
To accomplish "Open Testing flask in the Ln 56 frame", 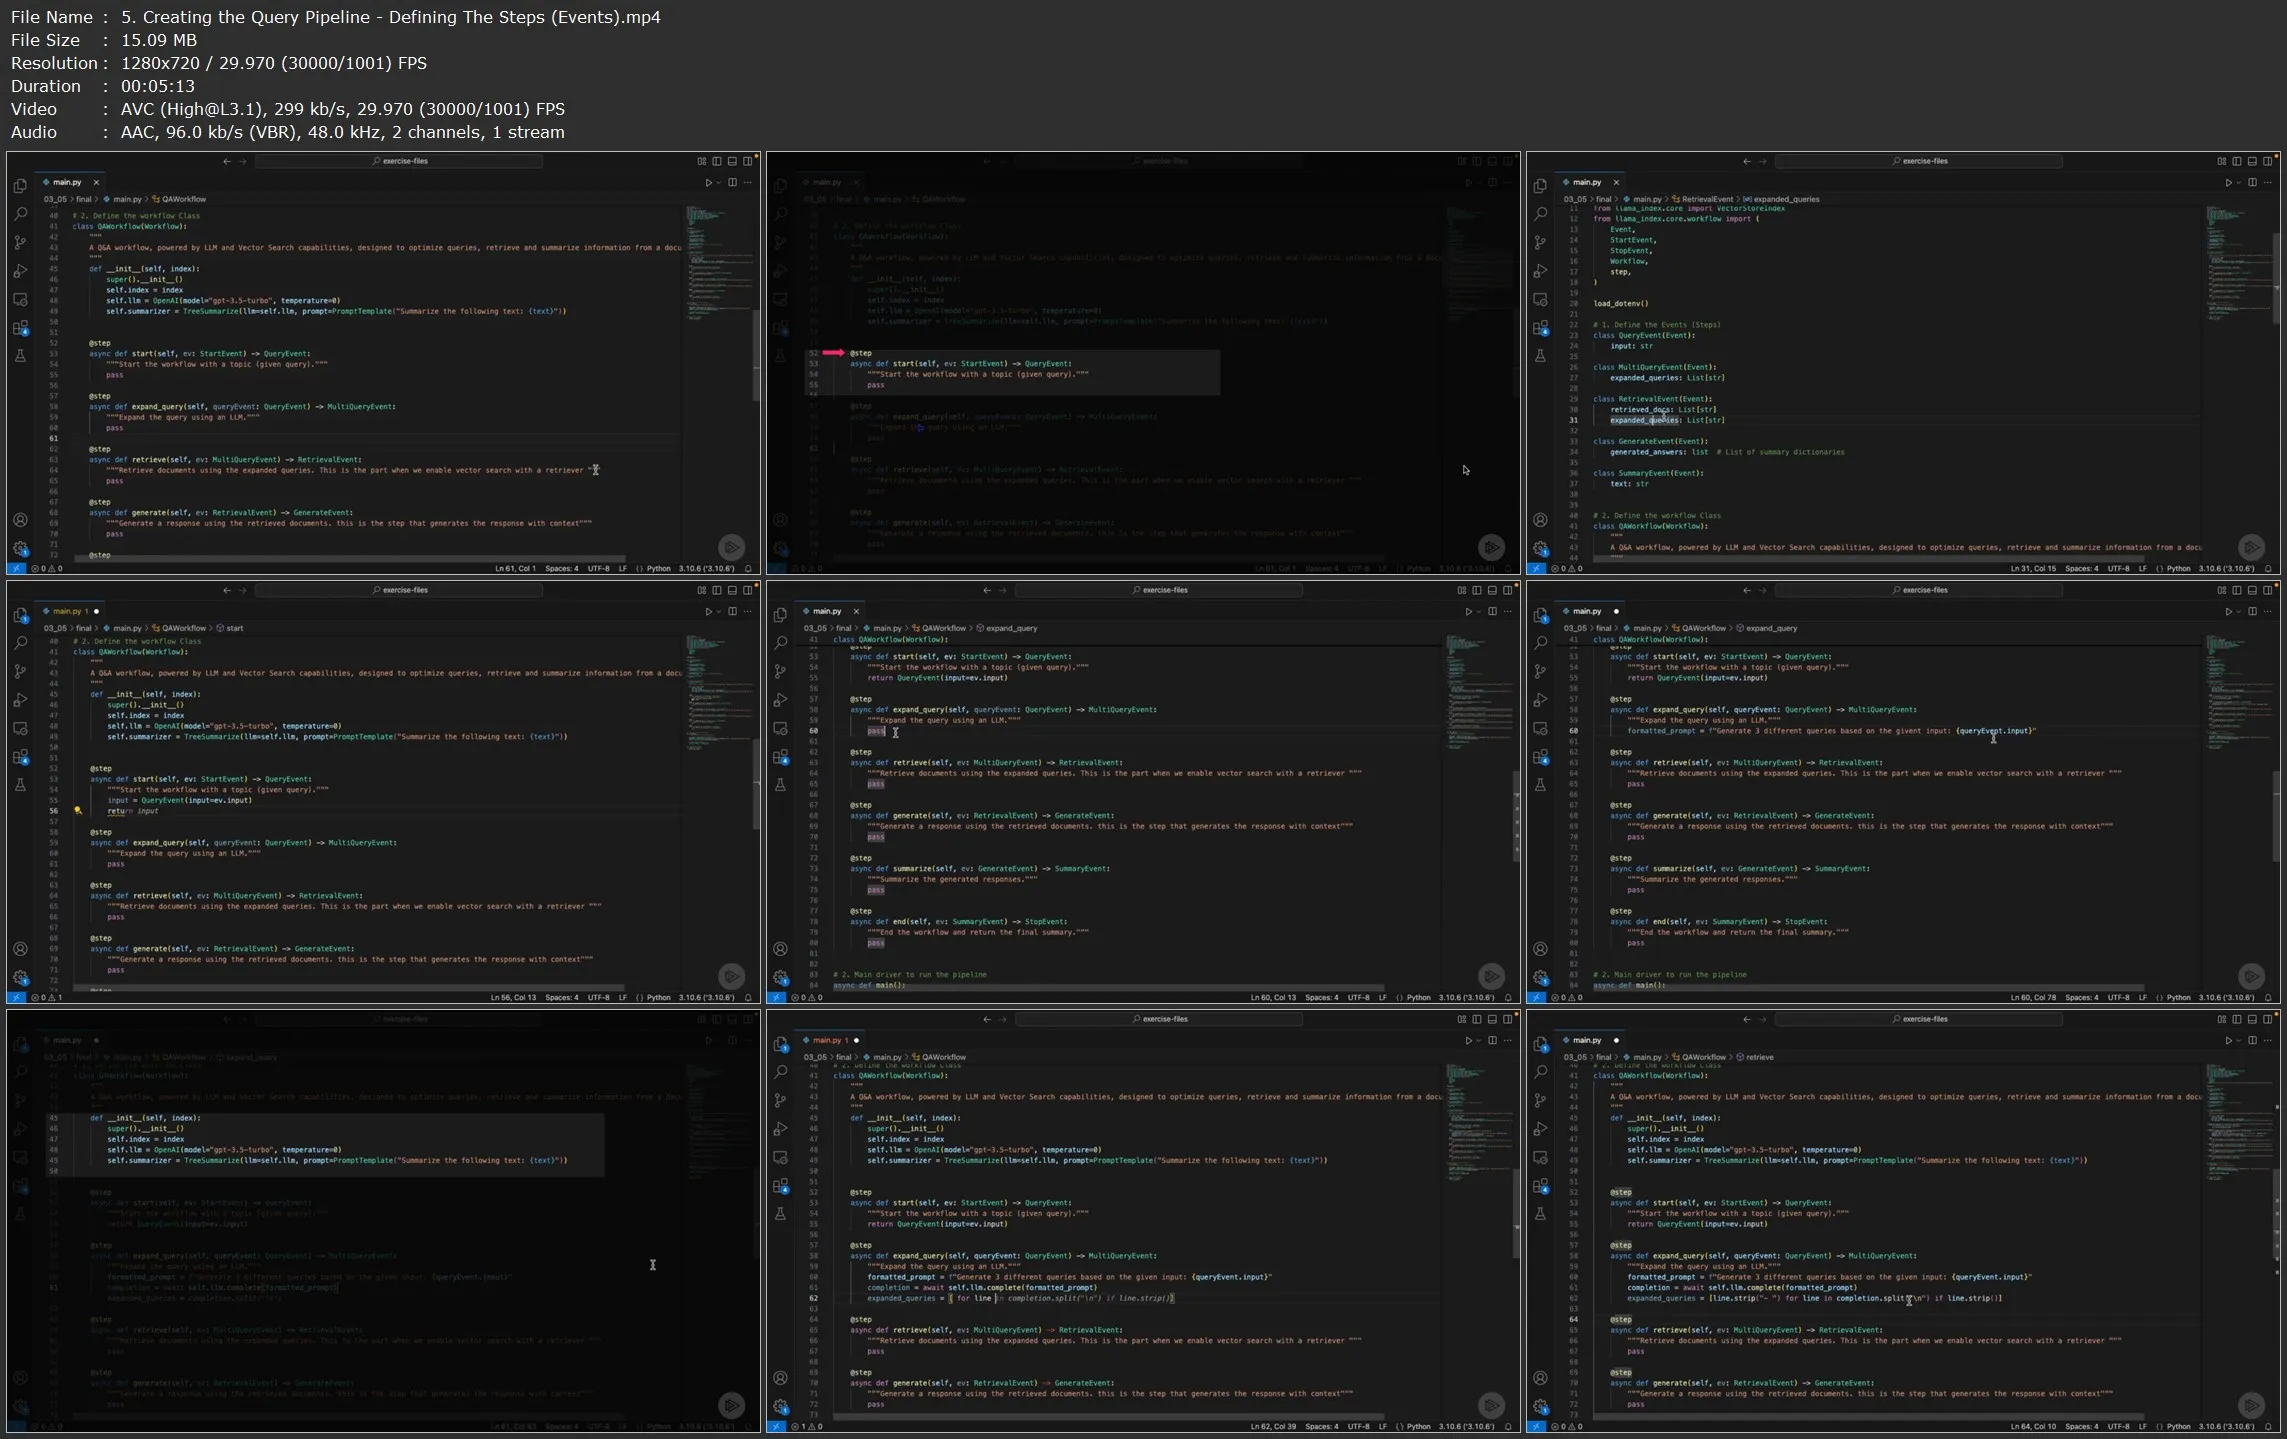I will (20, 785).
